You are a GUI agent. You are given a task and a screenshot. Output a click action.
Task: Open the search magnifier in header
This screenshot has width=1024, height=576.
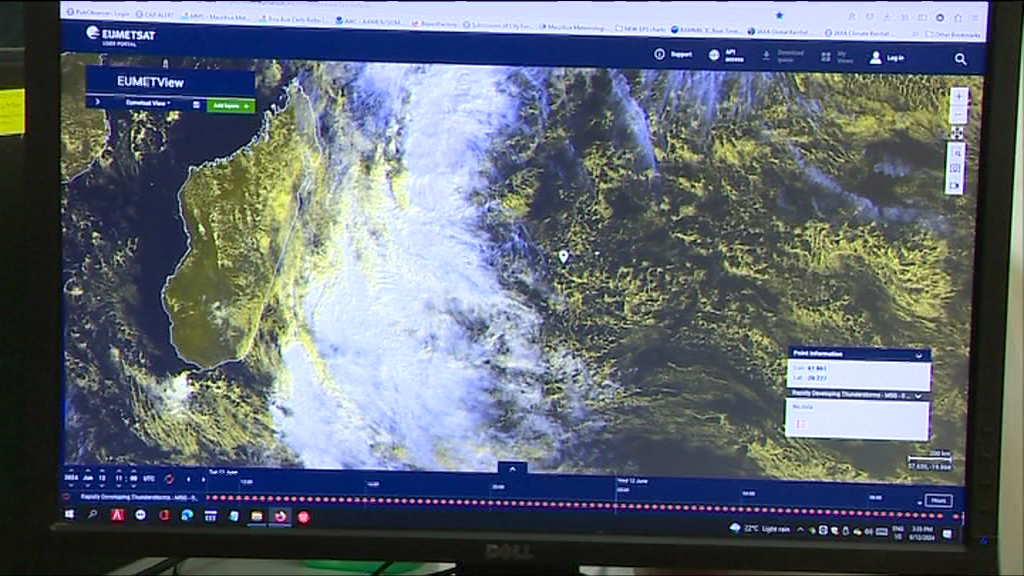(960, 59)
